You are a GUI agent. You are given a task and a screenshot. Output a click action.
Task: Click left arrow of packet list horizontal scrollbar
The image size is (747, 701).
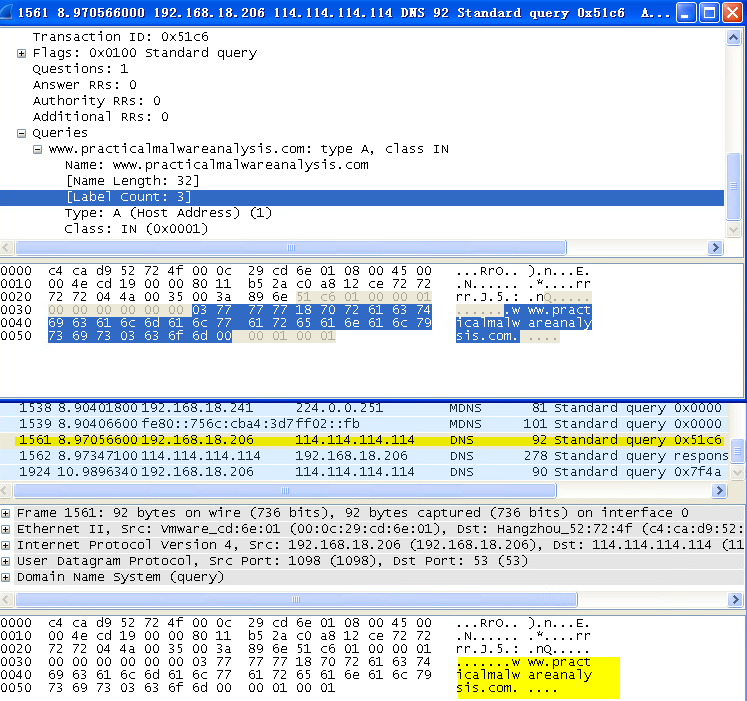[6, 491]
